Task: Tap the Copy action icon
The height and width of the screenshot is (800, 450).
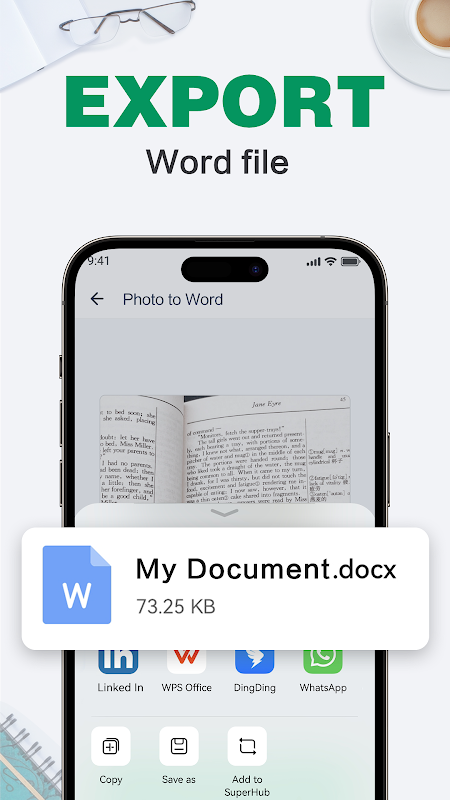Action: pos(111,746)
